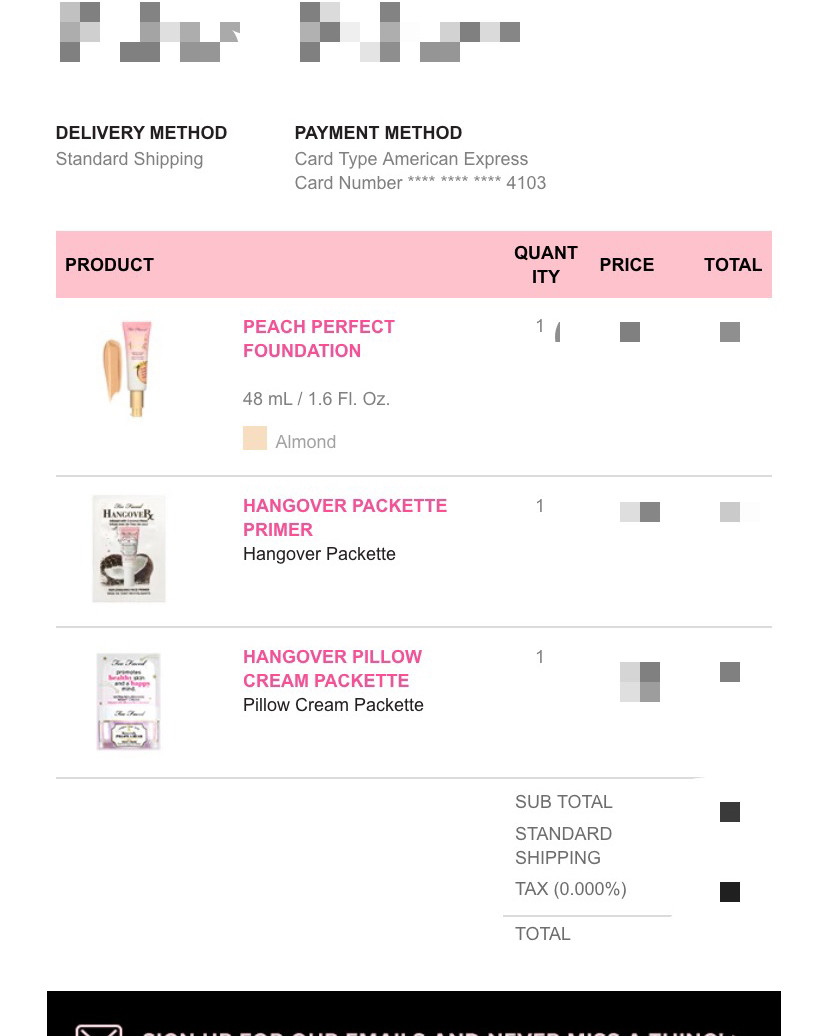828x1036 pixels.
Task: Click the envelope icon in black banner
Action: [99, 1030]
